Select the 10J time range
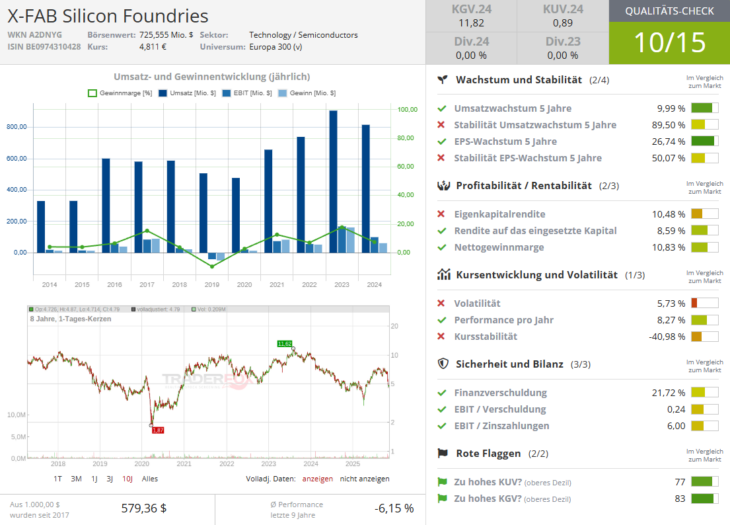This screenshot has height=525, width=730. click(x=127, y=479)
